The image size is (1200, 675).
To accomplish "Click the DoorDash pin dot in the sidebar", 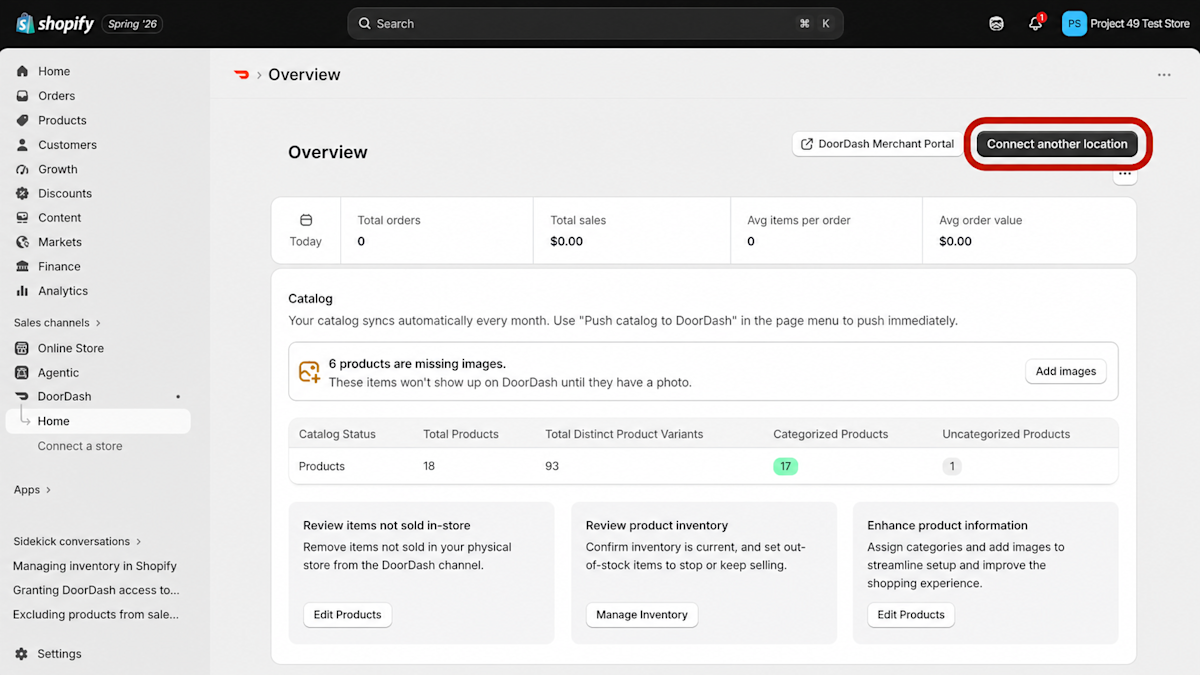I will pos(178,397).
